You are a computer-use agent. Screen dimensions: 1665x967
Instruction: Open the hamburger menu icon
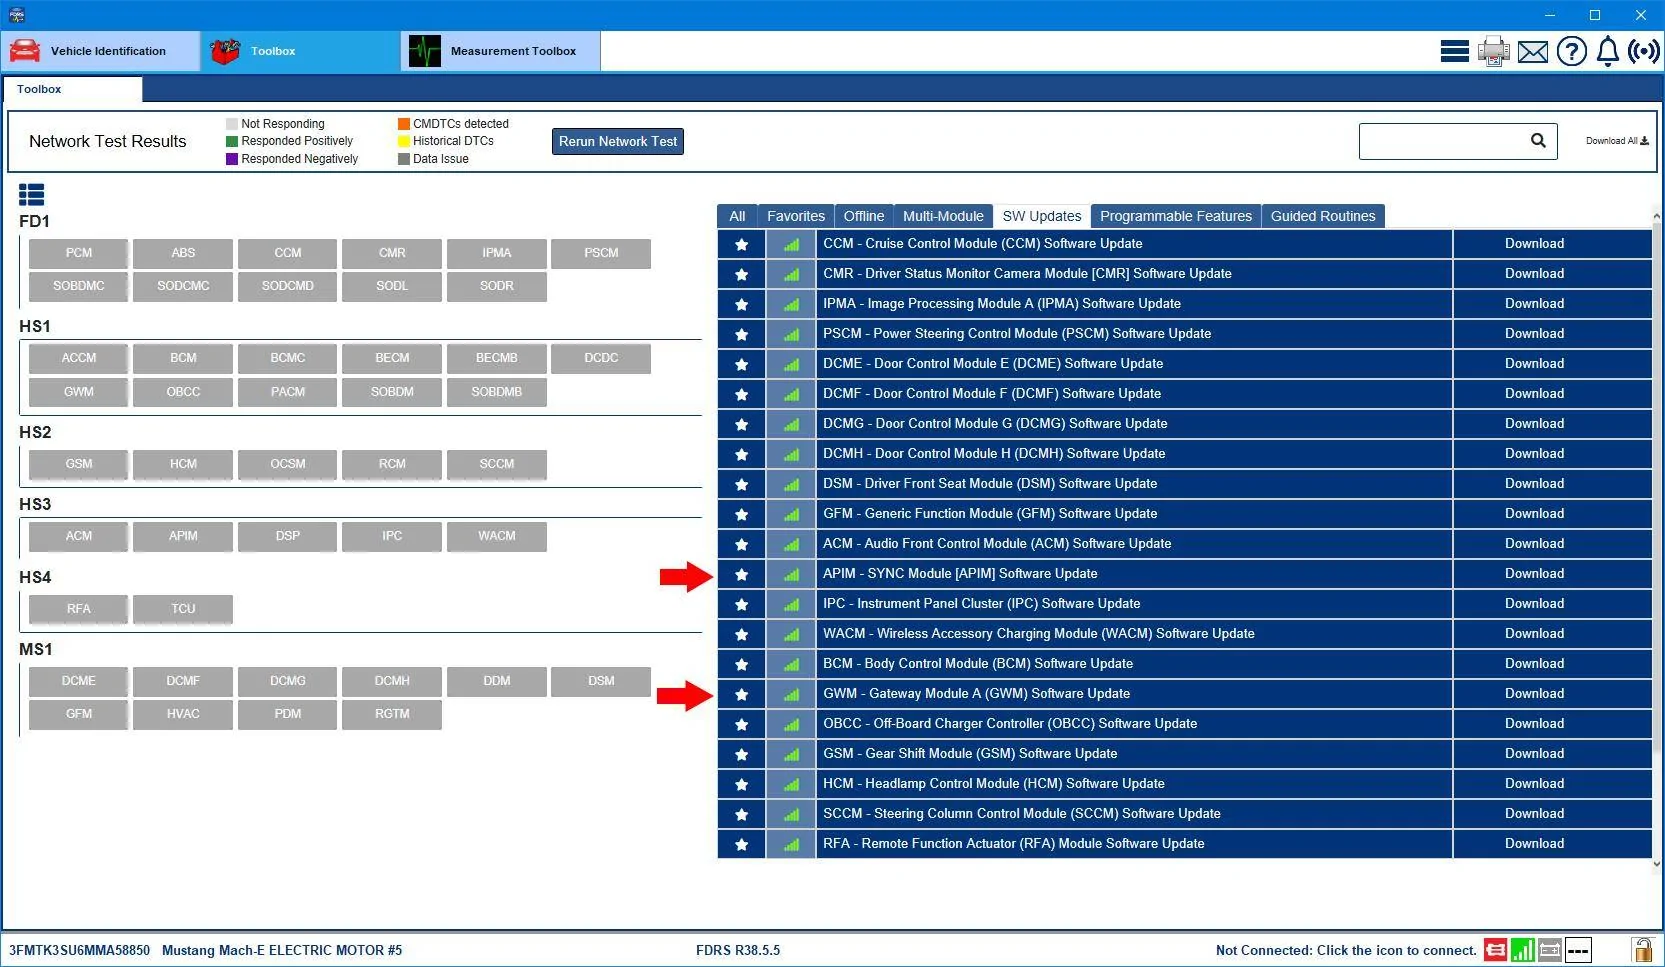tap(1454, 51)
